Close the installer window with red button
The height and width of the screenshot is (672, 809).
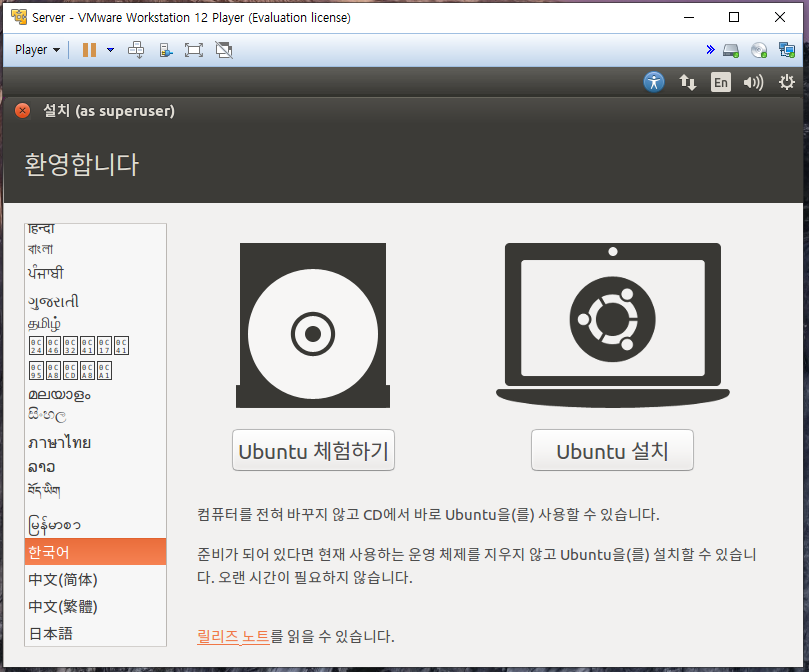23,110
